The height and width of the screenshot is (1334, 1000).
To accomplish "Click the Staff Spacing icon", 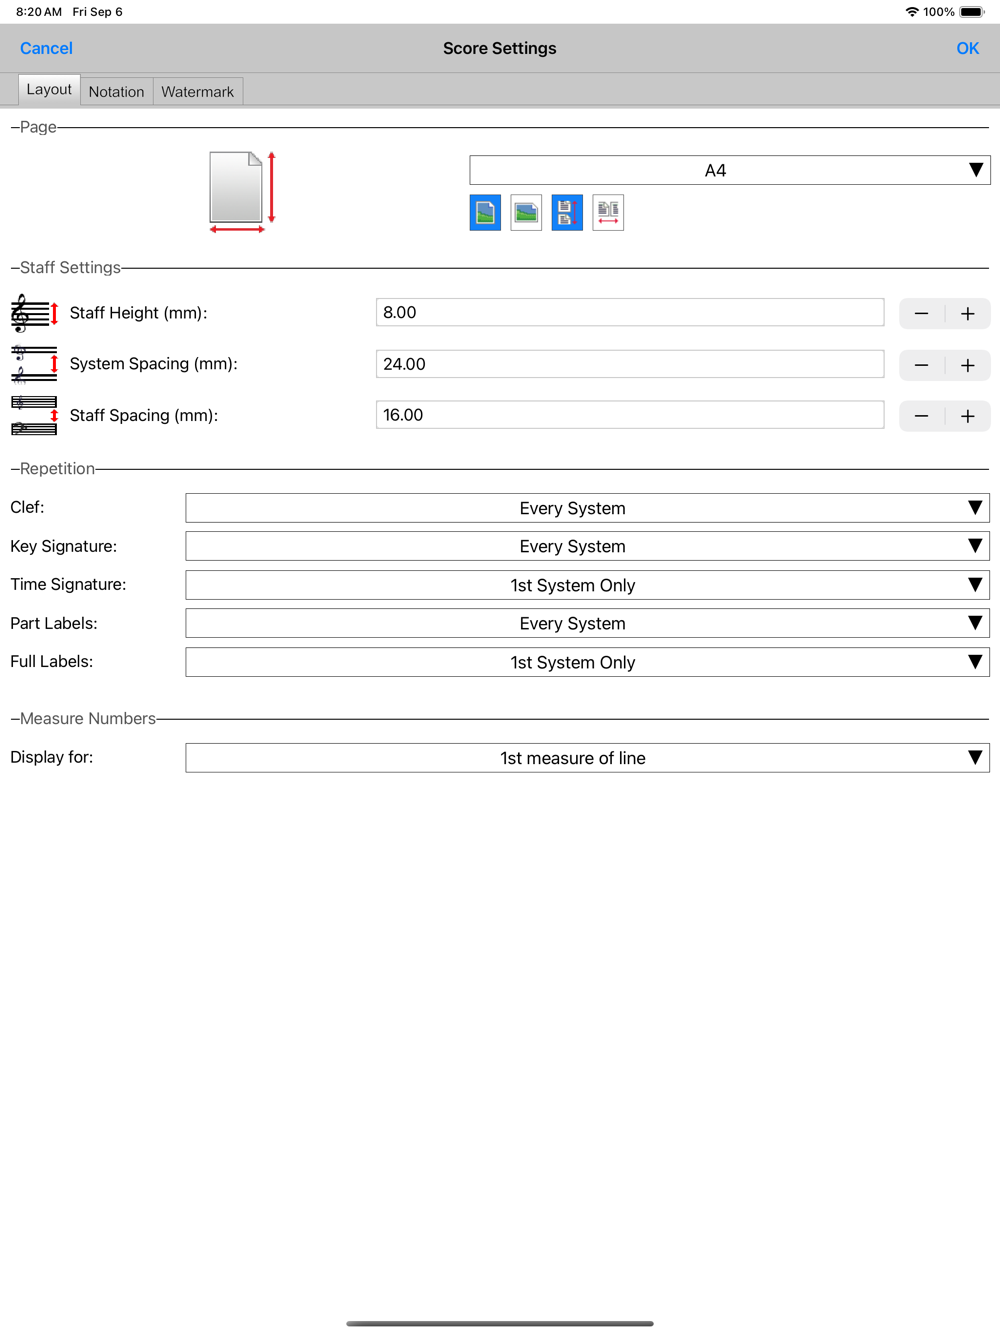I will [x=34, y=415].
